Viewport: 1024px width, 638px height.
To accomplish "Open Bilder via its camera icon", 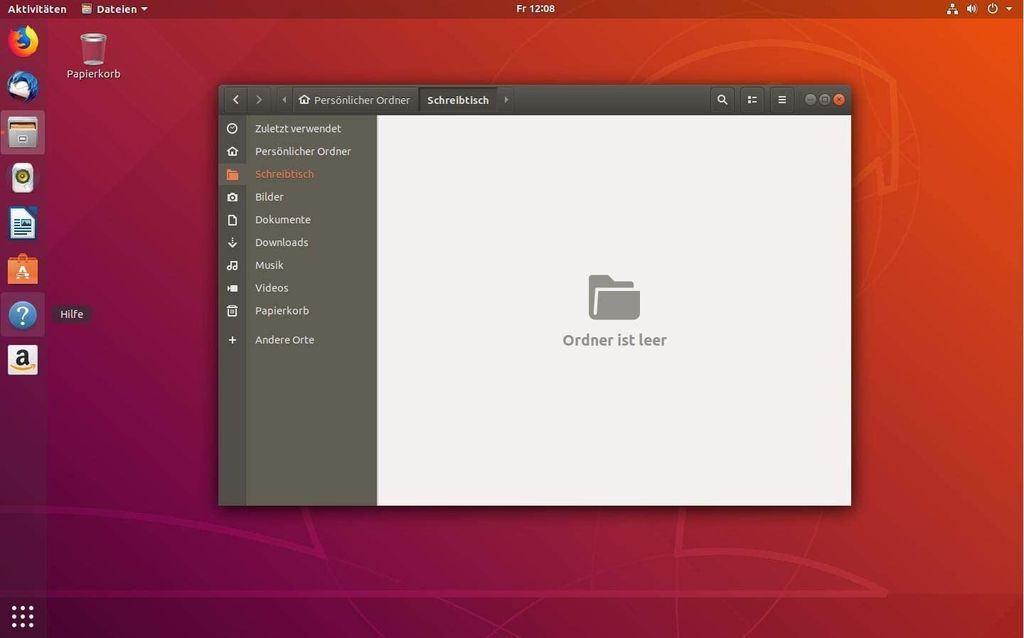I will click(x=233, y=197).
